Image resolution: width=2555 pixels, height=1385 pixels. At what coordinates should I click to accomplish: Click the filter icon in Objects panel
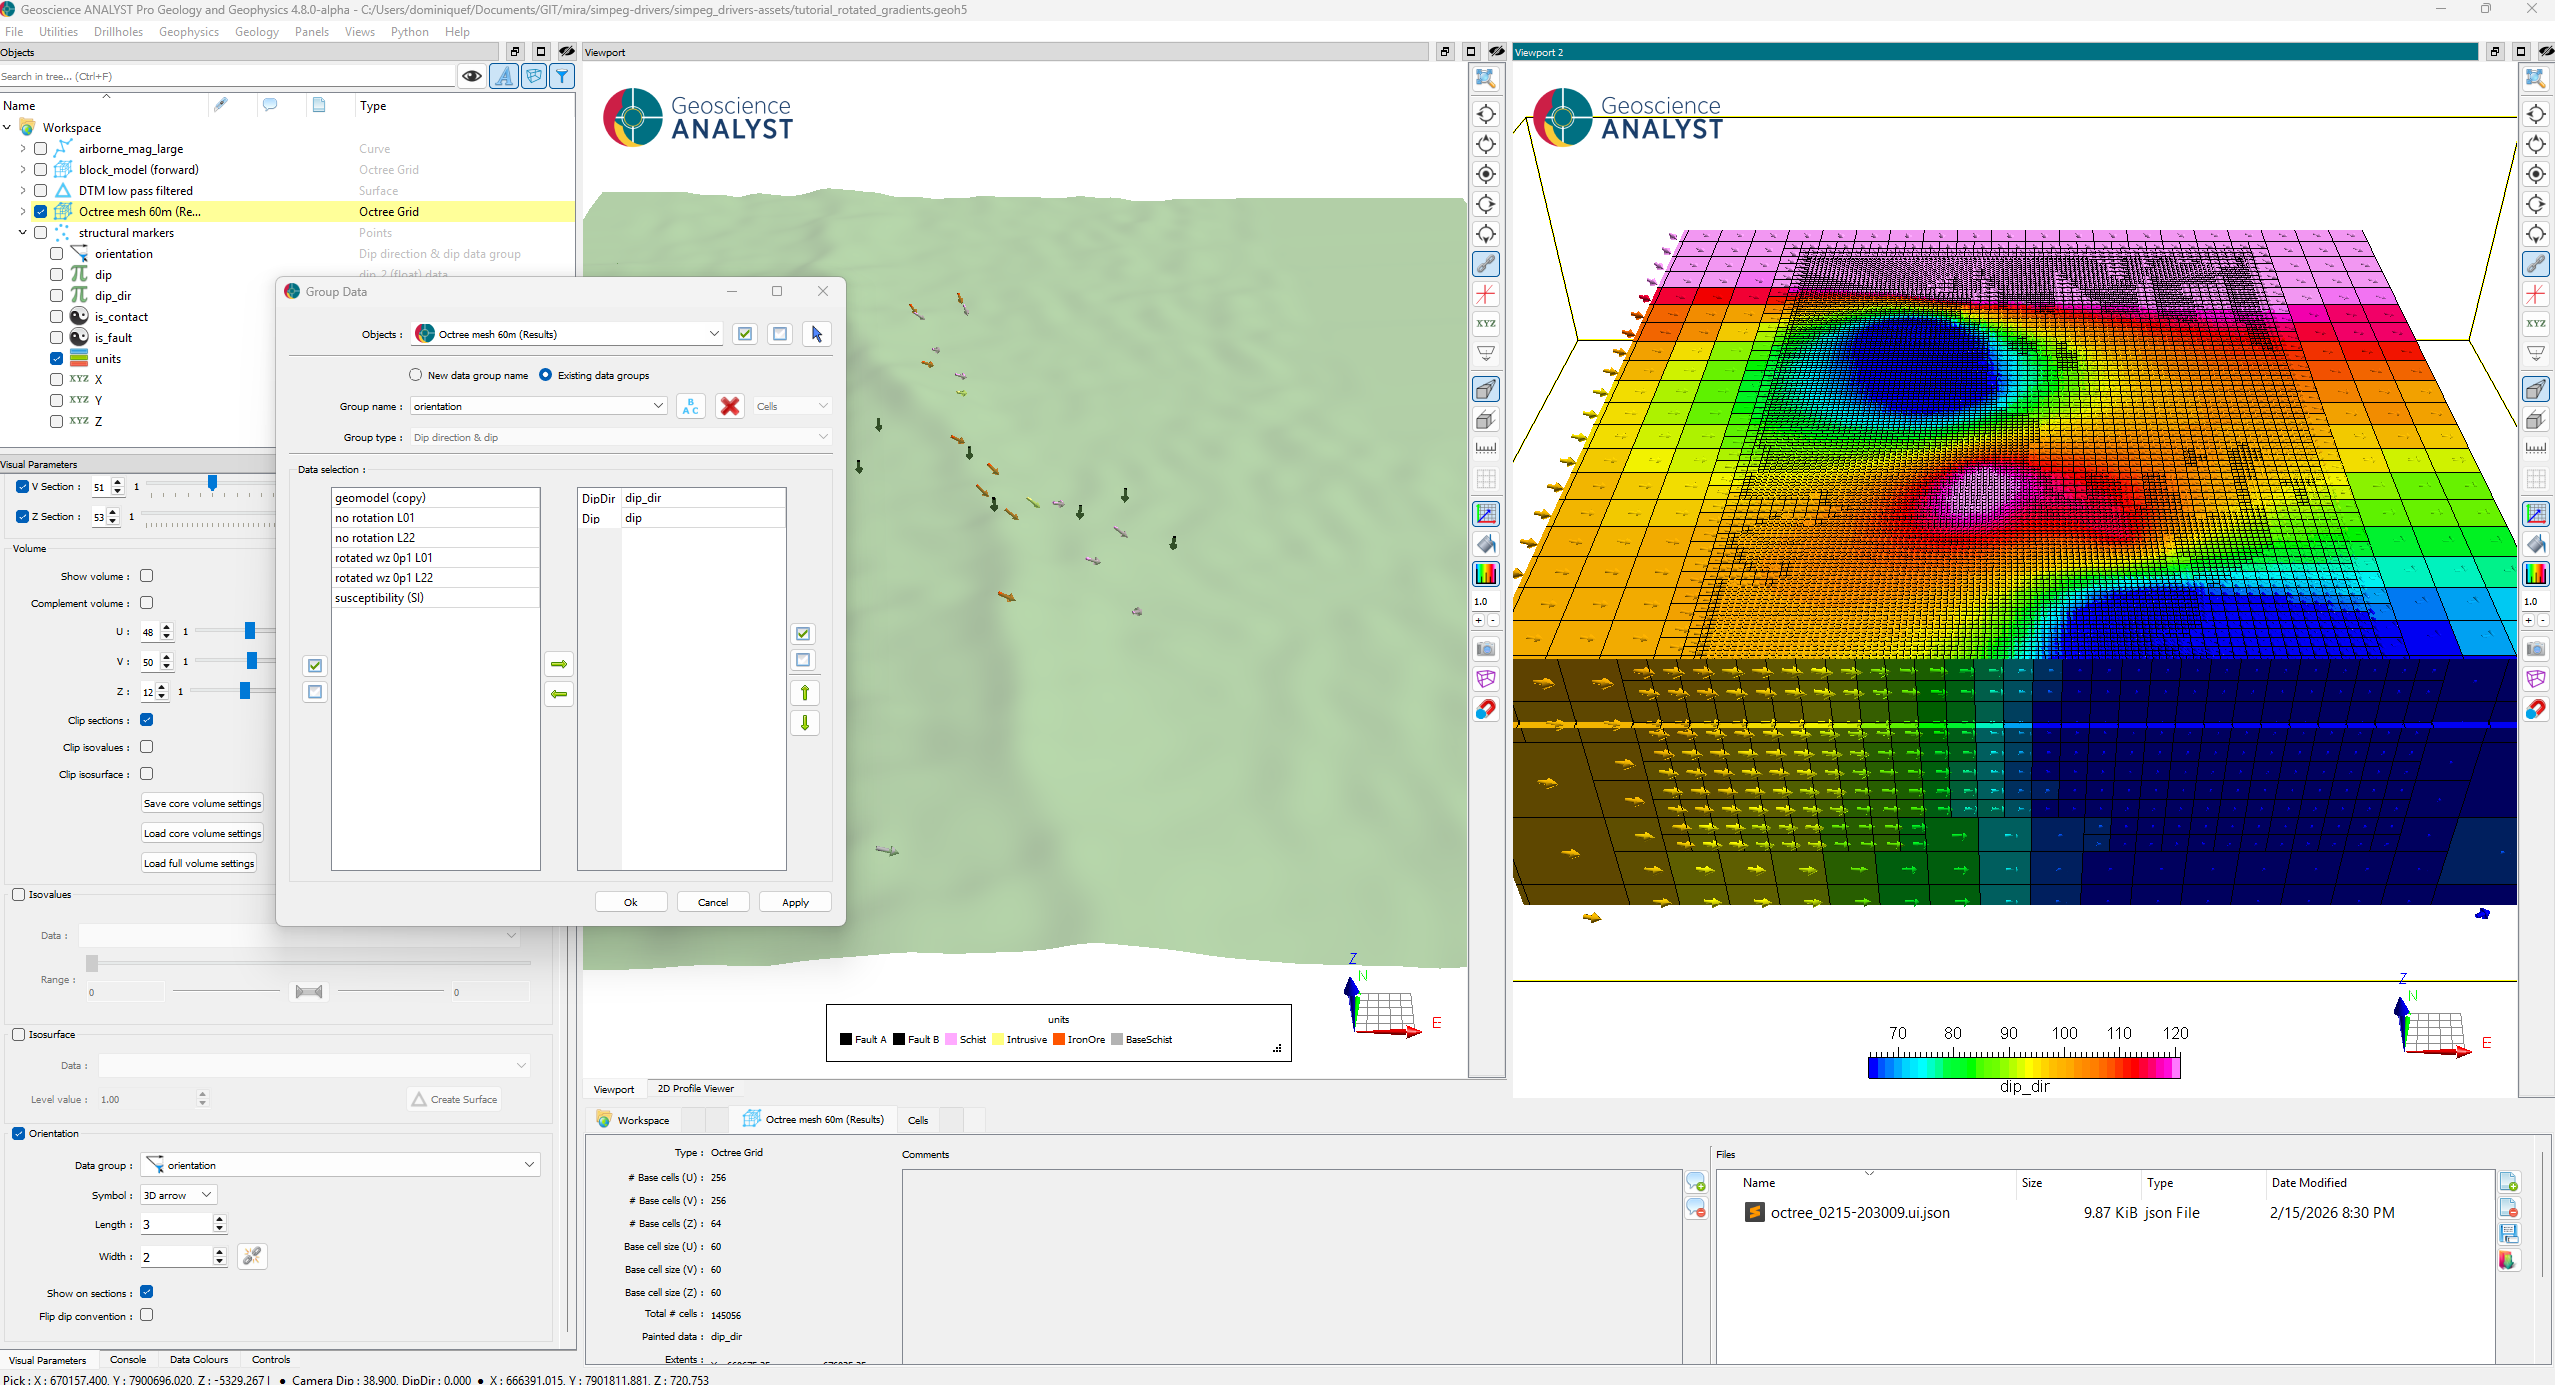pos(563,76)
